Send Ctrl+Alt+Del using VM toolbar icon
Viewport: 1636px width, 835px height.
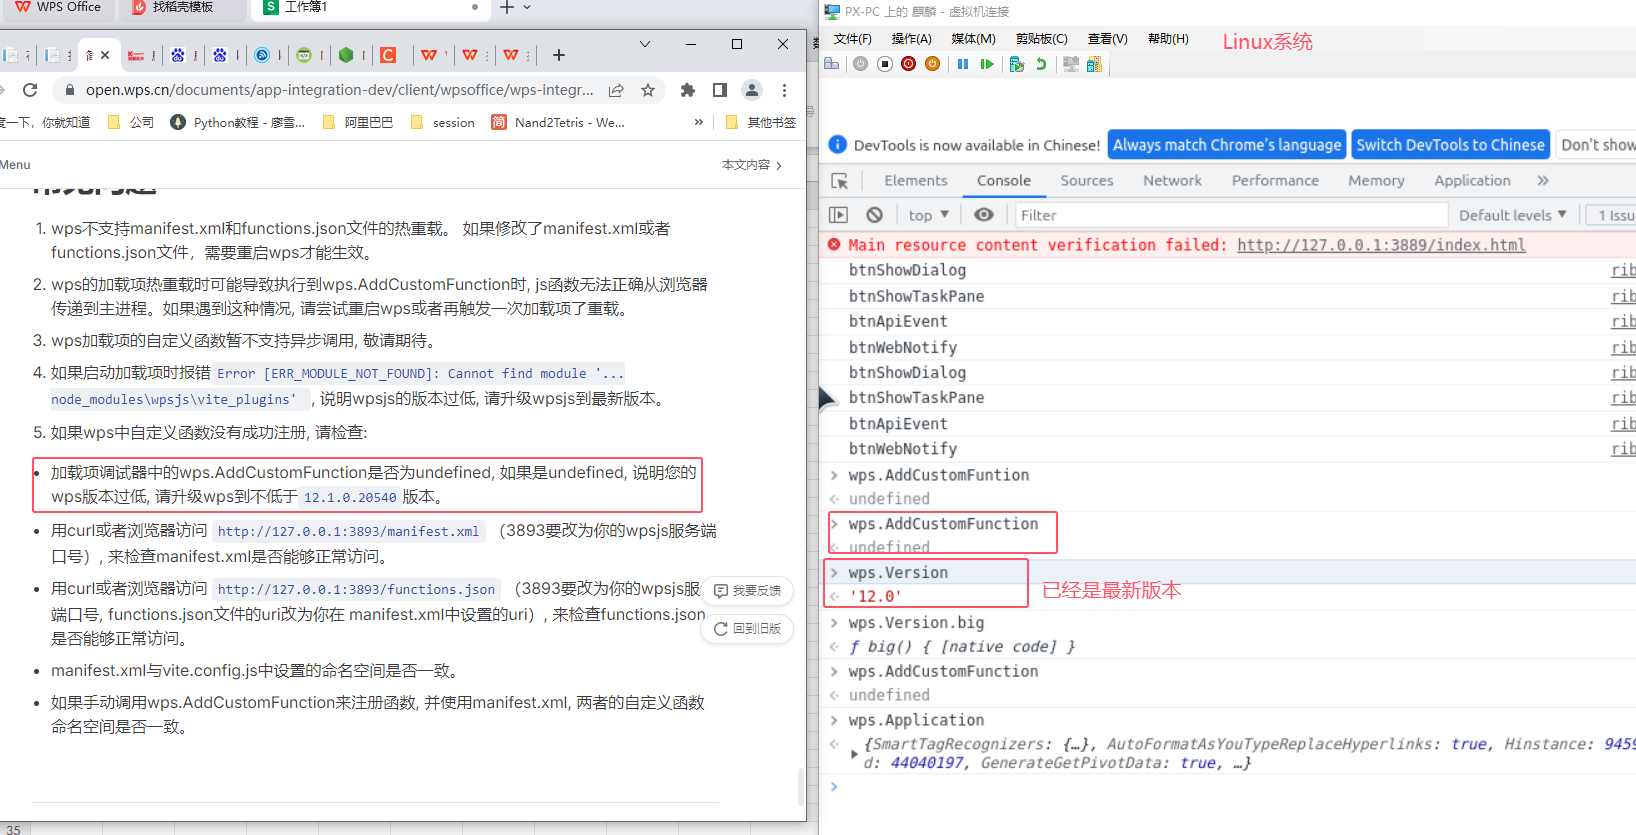pos(831,64)
